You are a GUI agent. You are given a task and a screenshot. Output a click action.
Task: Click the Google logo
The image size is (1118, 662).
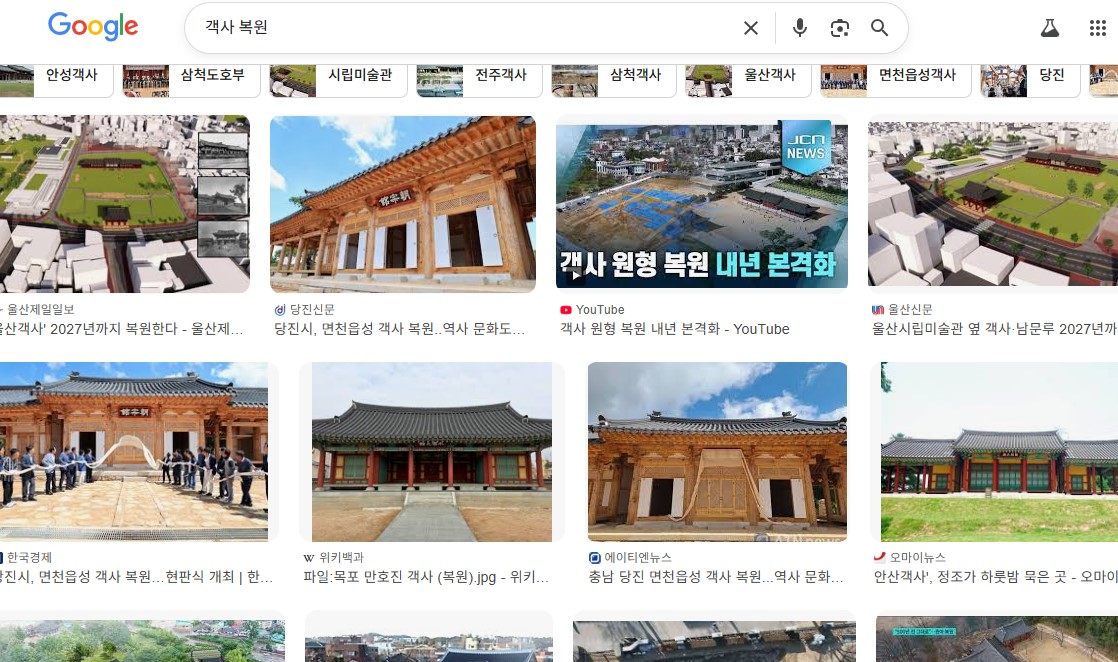(93, 26)
